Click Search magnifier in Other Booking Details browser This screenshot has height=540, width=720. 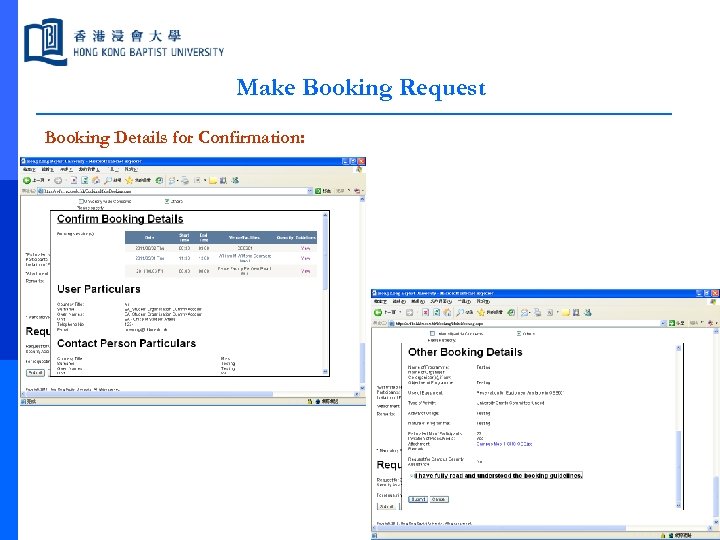pyautogui.click(x=460, y=312)
